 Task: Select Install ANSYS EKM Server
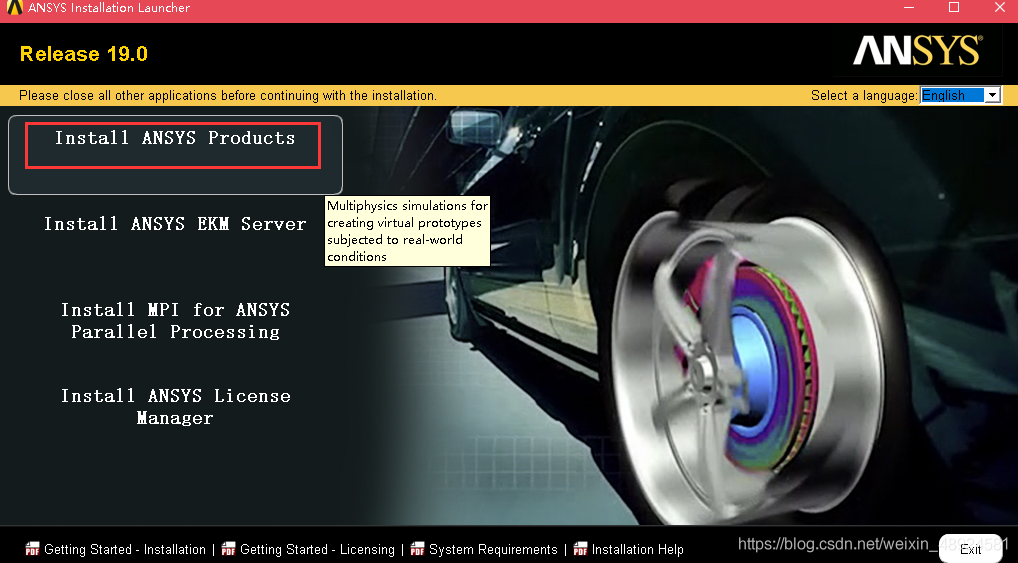[175, 224]
